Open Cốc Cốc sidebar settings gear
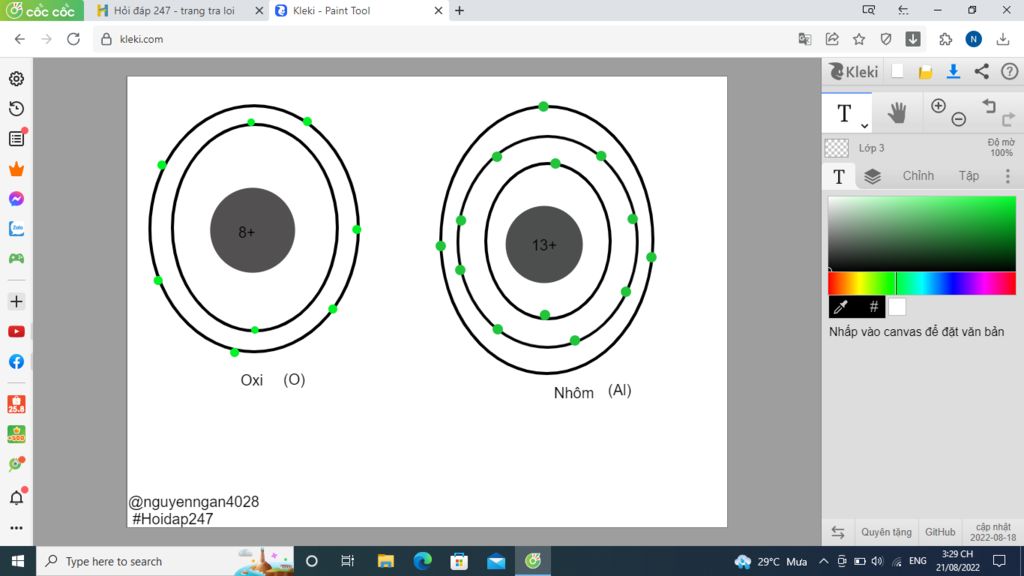Image resolution: width=1024 pixels, height=576 pixels. point(16,78)
